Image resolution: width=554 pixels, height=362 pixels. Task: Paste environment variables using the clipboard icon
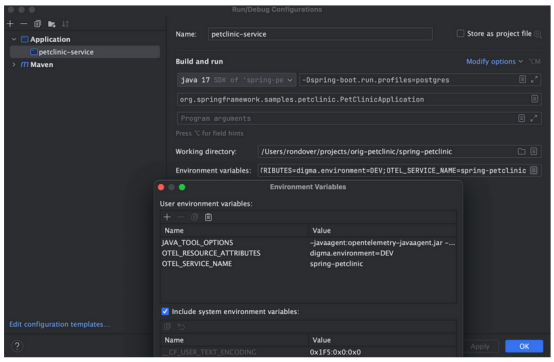pos(208,217)
